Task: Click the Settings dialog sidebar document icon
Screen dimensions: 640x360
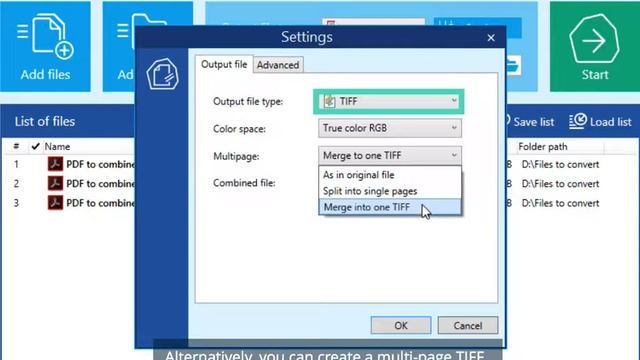Action: (162, 74)
